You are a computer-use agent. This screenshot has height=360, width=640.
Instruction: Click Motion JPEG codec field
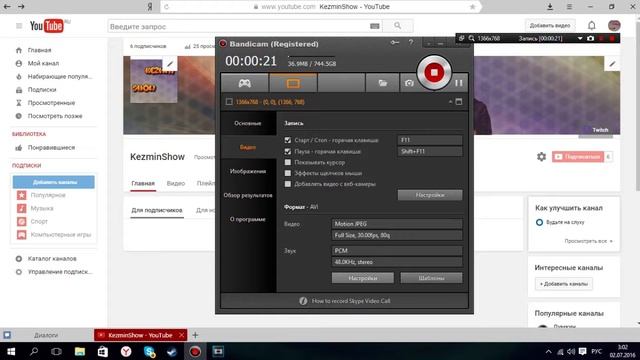coord(397,224)
